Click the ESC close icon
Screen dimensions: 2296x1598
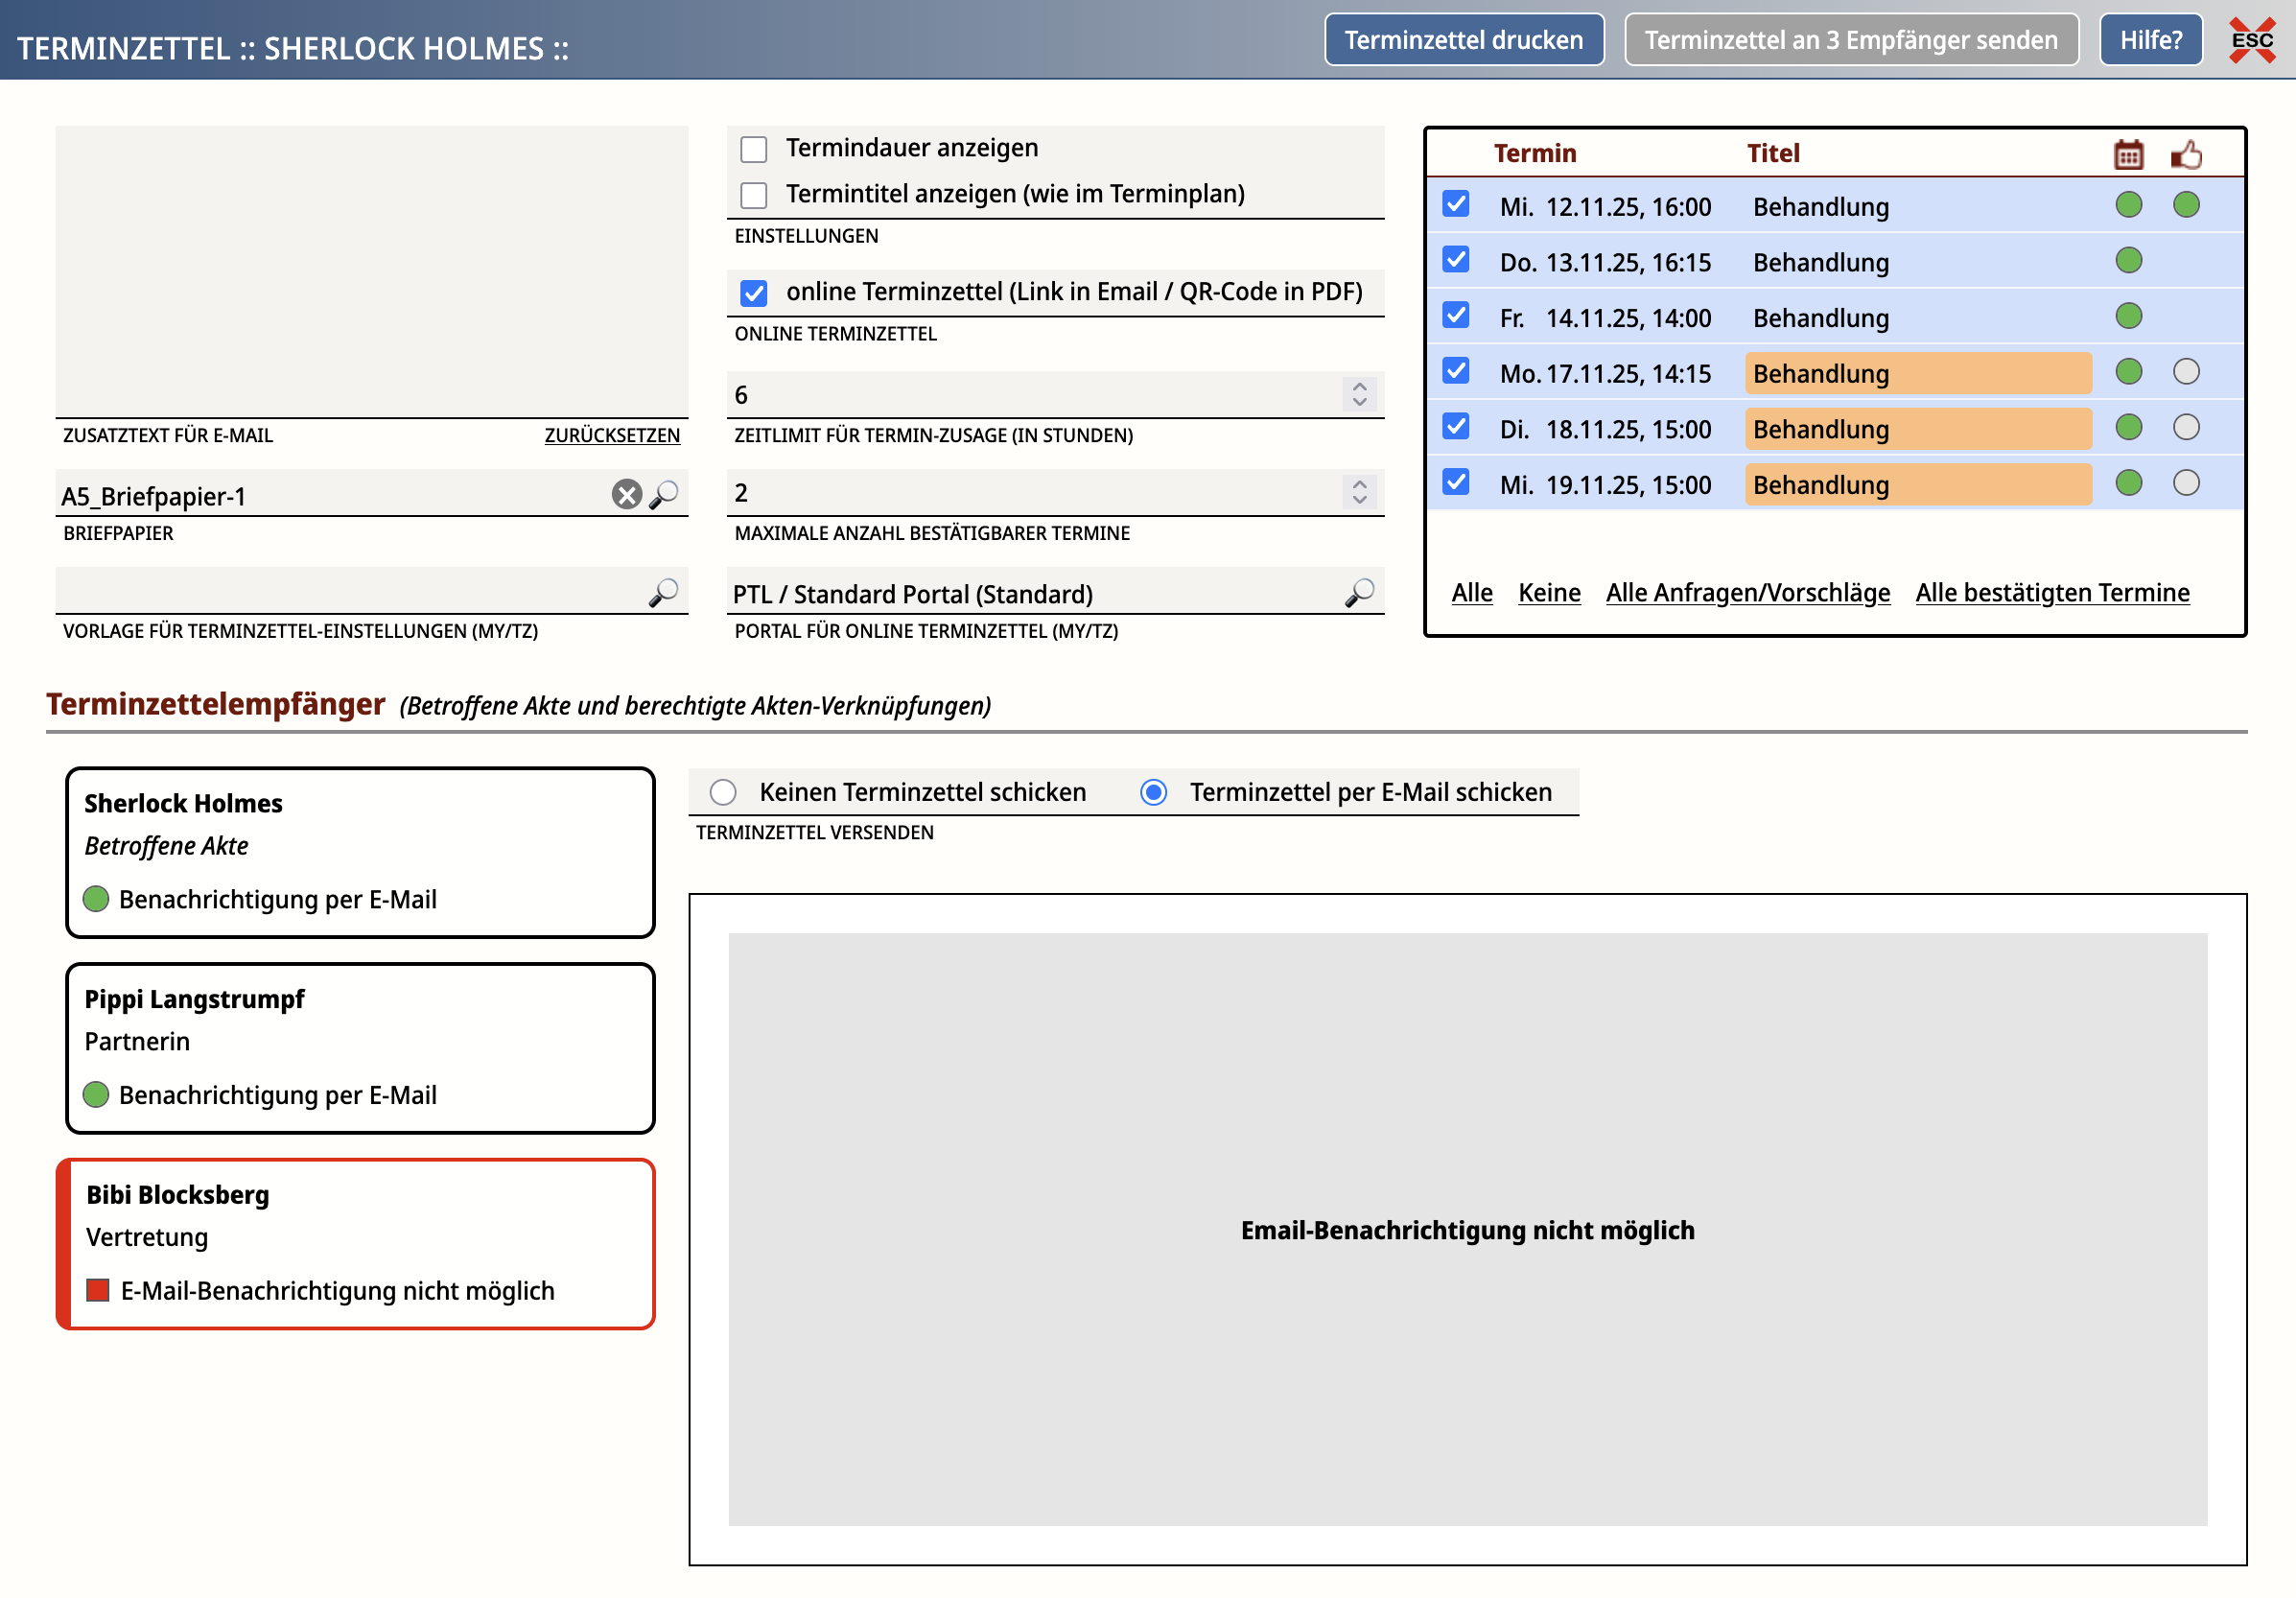click(2251, 40)
